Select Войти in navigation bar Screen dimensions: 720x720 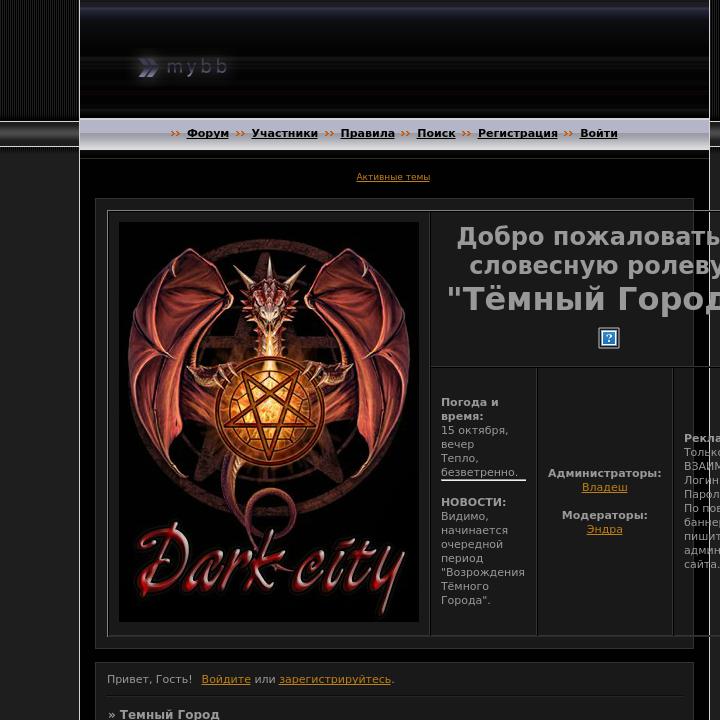pyautogui.click(x=598, y=133)
